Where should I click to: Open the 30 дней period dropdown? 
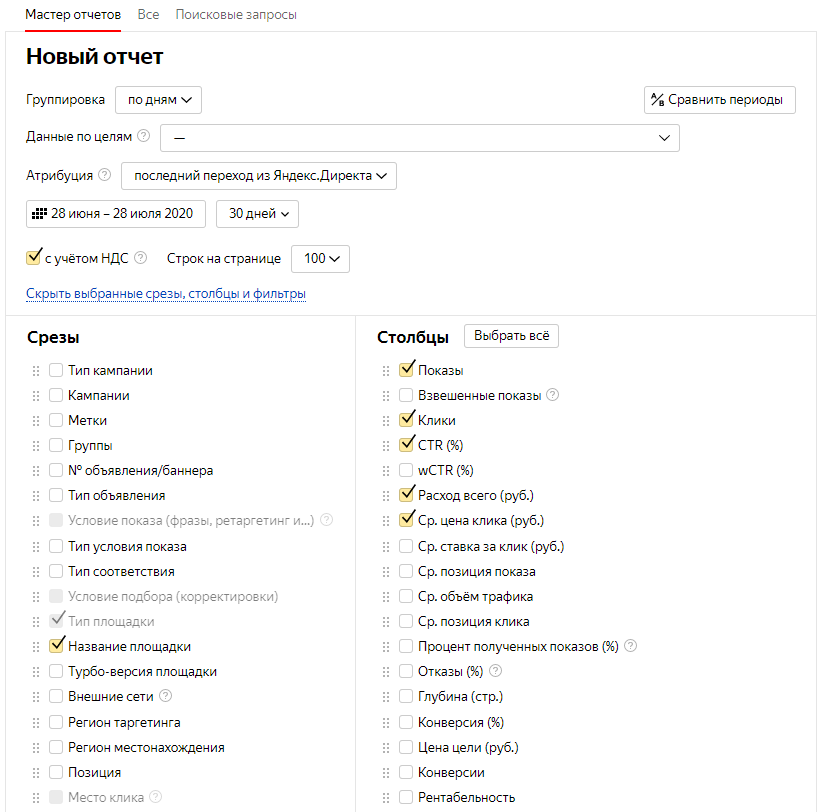point(257,214)
